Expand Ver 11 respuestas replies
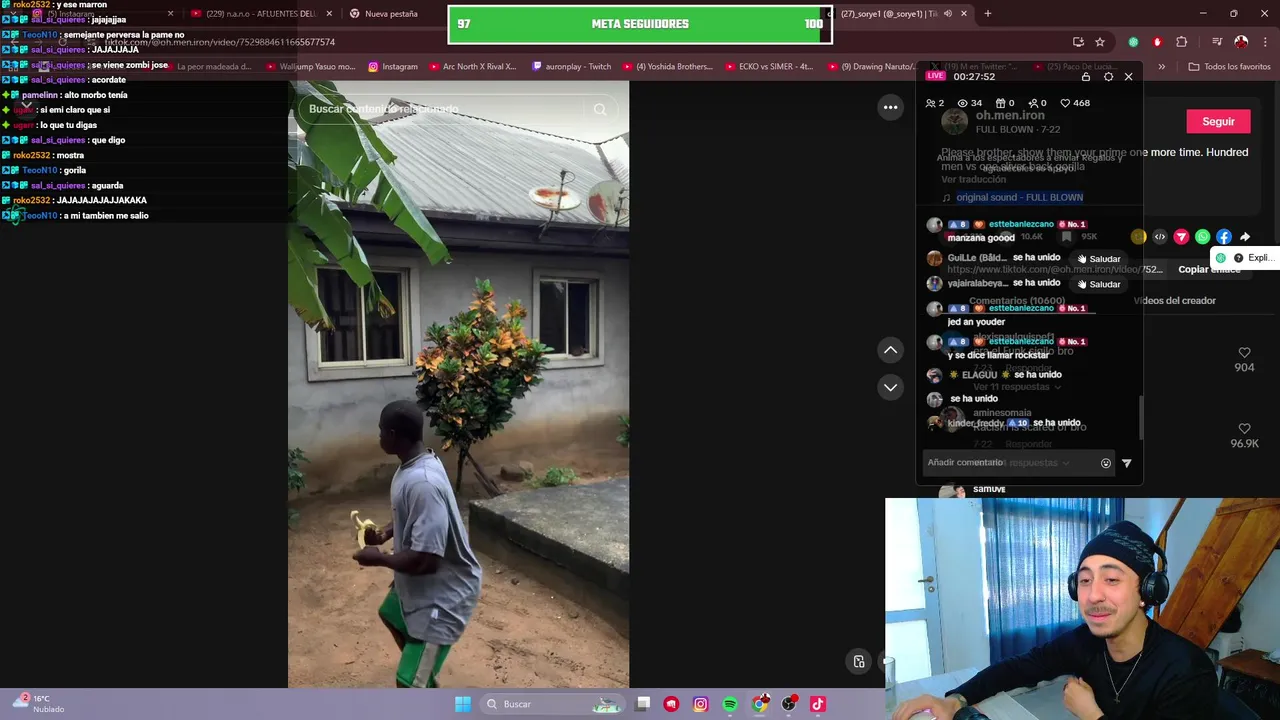The width and height of the screenshot is (1280, 720). (1016, 387)
